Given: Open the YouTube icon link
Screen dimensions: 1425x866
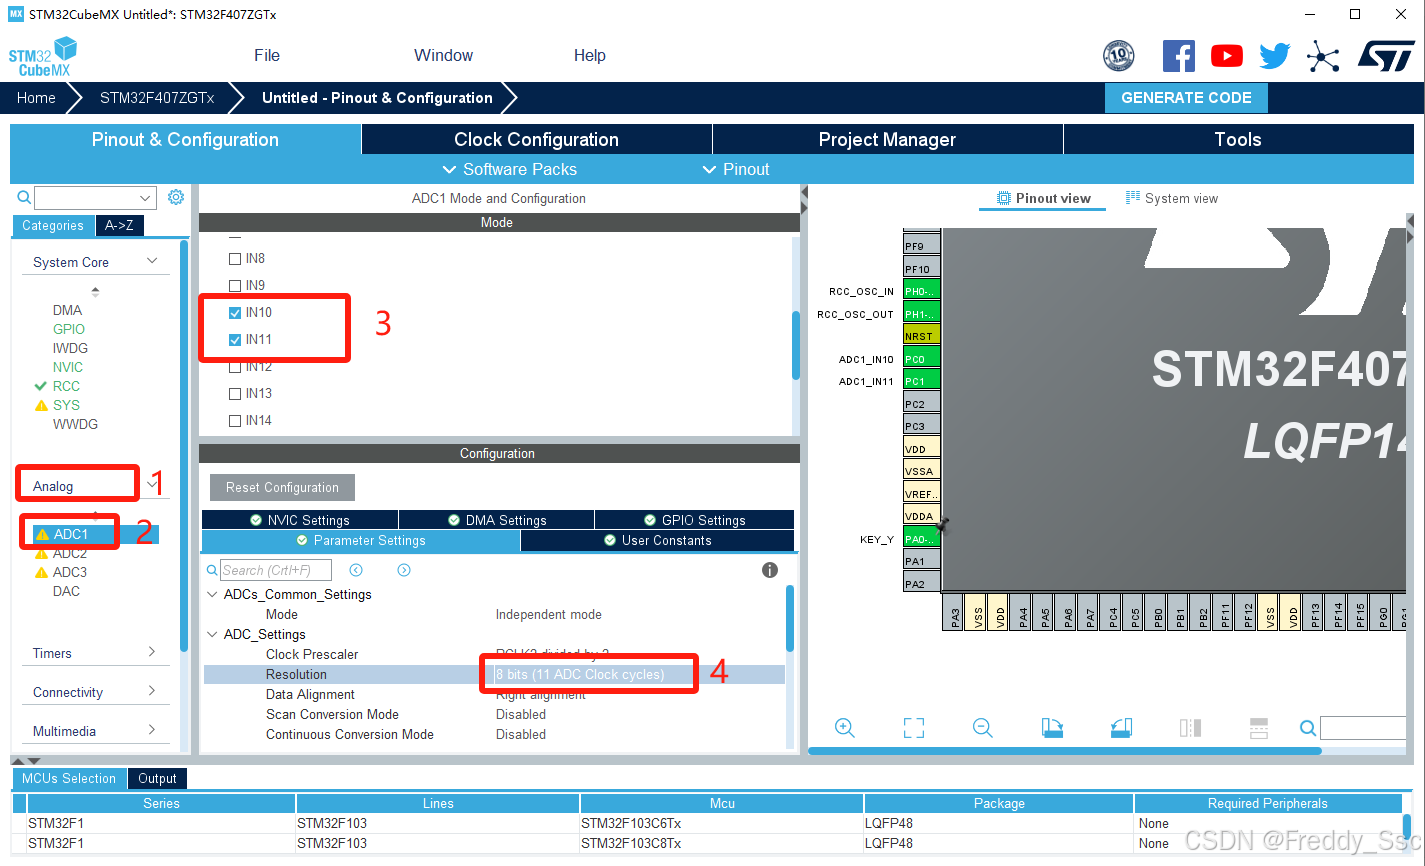Looking at the screenshot, I should click(1227, 56).
